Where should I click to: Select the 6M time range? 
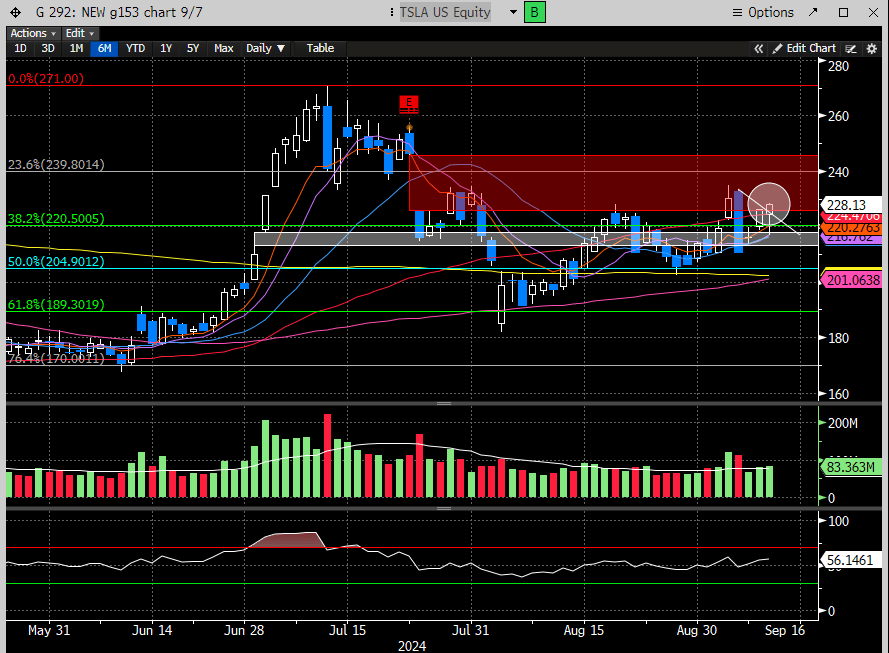[x=104, y=48]
